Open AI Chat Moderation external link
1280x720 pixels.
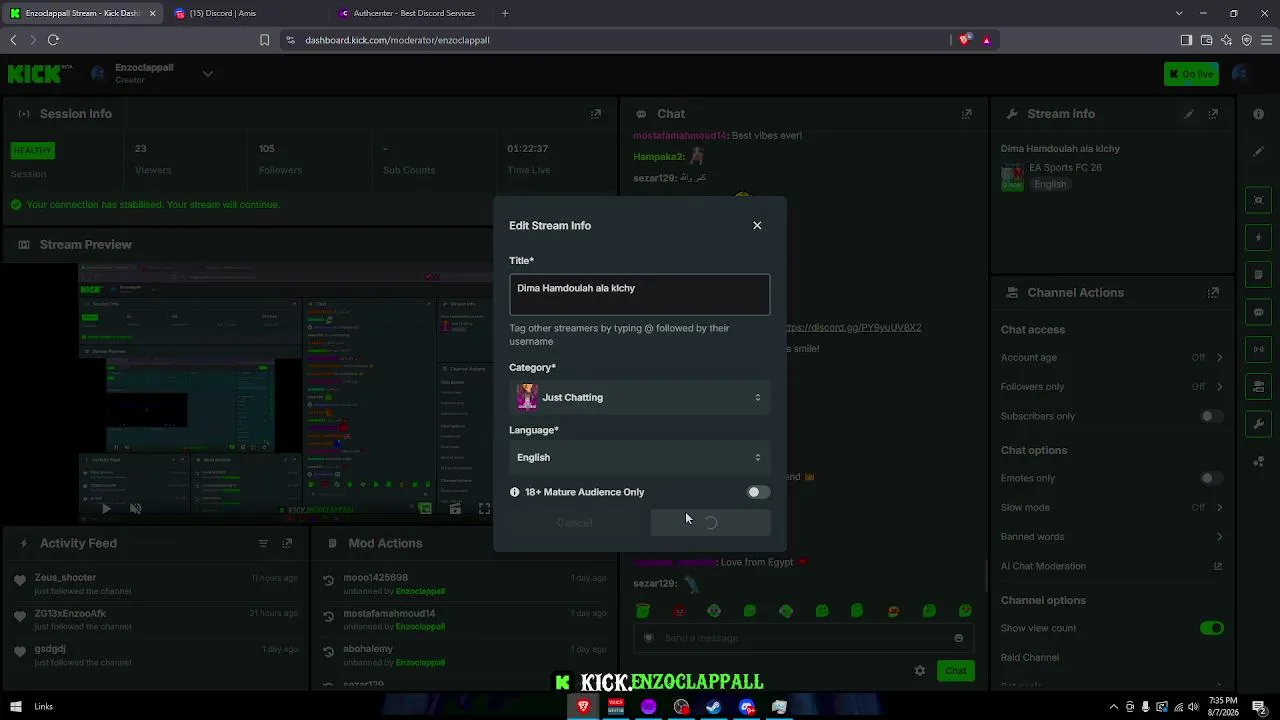1218,566
